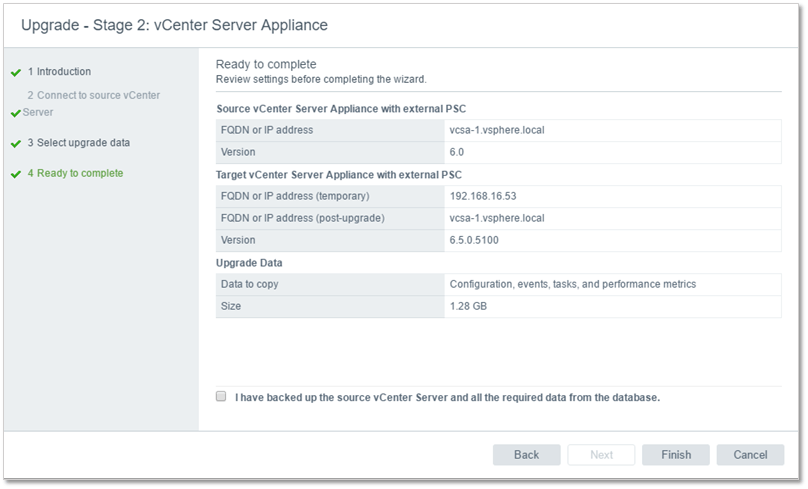Click source 'FQDN or IP address' label
The width and height of the screenshot is (808, 489).
[x=267, y=130]
